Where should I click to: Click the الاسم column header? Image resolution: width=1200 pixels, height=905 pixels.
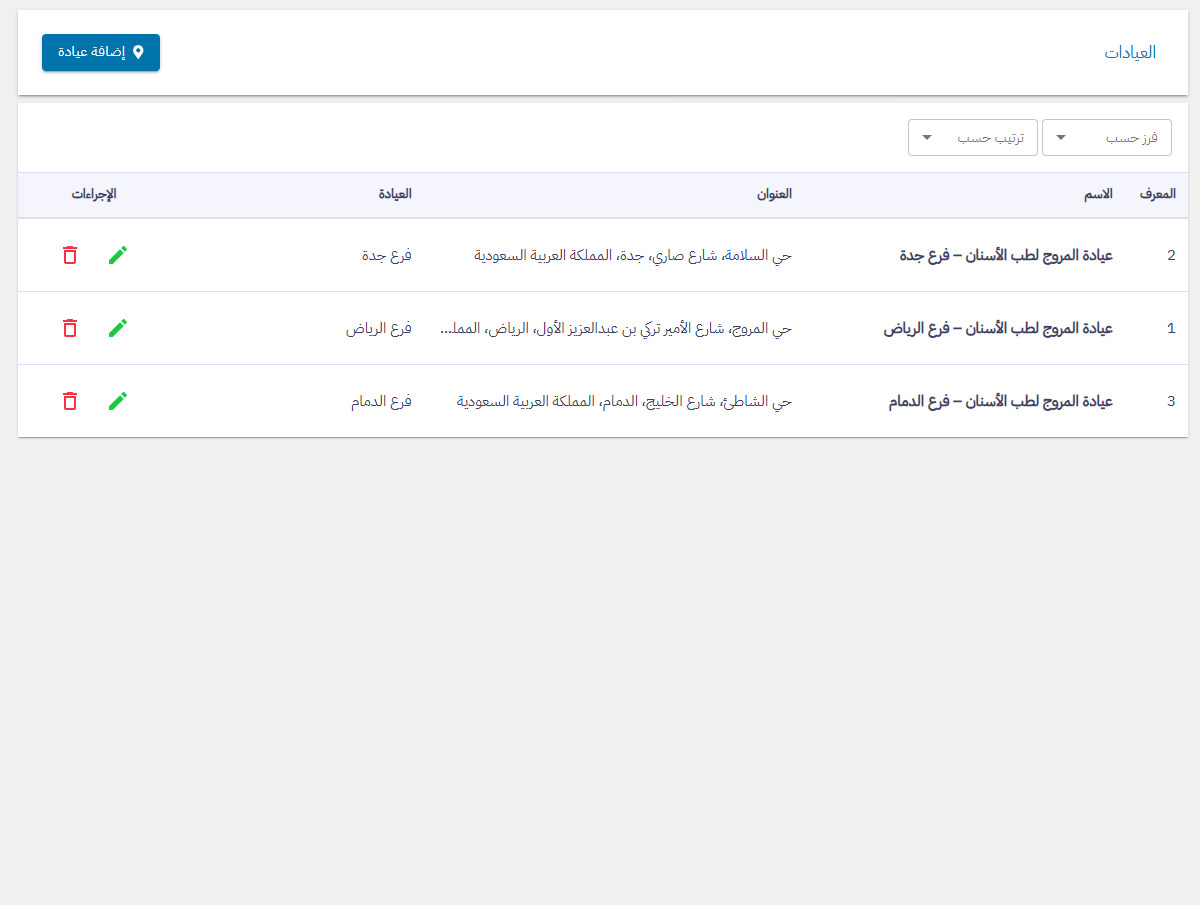1099,194
